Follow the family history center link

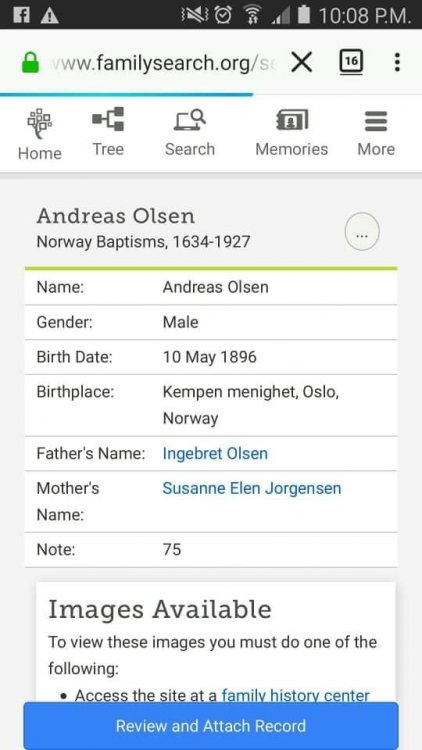tap(296, 695)
